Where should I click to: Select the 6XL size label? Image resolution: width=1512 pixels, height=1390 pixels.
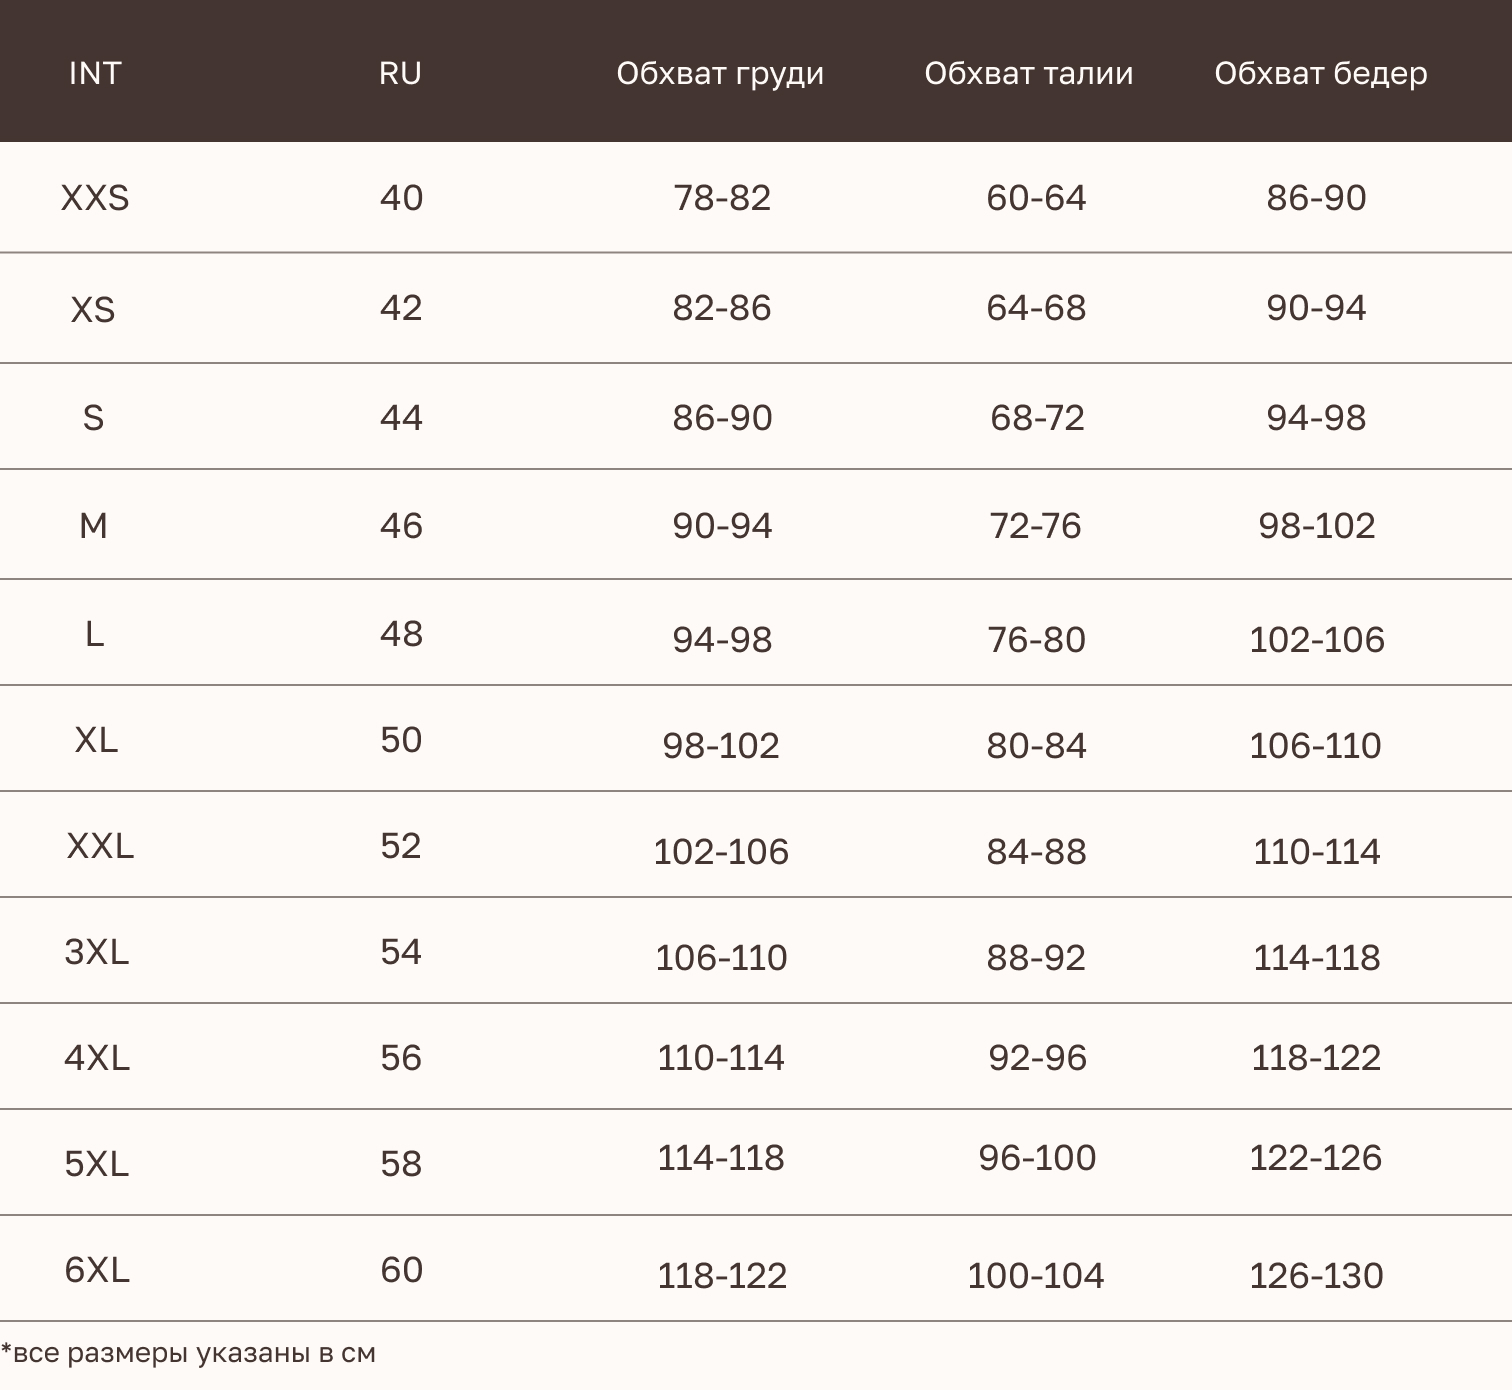coord(97,1269)
